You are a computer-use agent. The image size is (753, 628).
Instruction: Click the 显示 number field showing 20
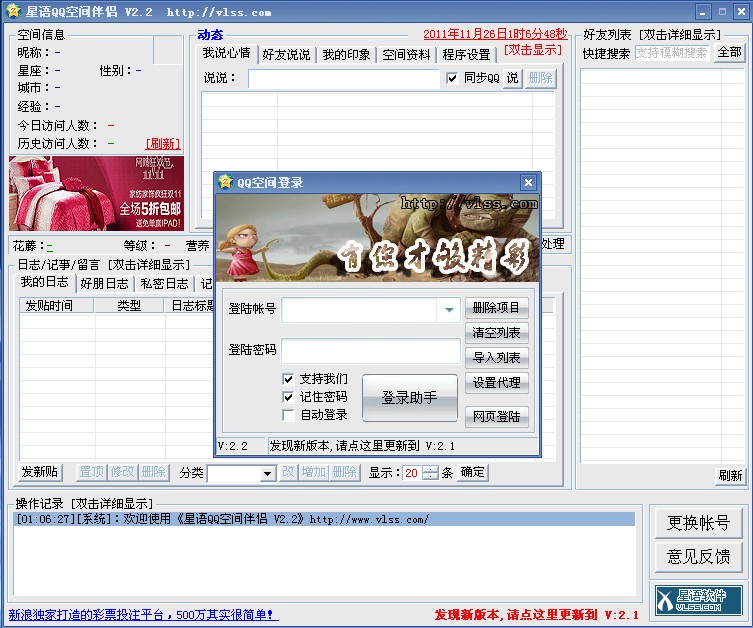[x=413, y=473]
